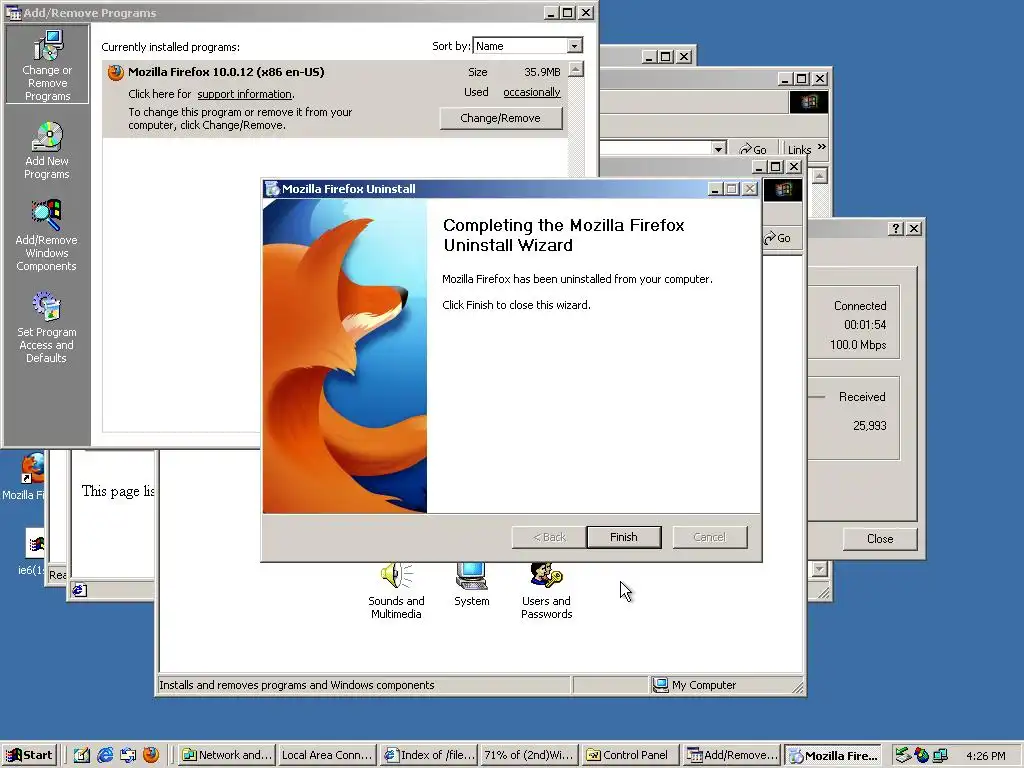Click the '25,993' received value
Screen dimensions: 1024x768
tap(870, 426)
